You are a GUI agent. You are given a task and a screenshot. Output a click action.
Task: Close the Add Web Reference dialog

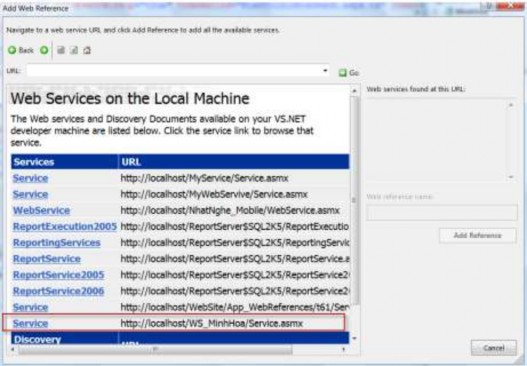tap(511, 6)
